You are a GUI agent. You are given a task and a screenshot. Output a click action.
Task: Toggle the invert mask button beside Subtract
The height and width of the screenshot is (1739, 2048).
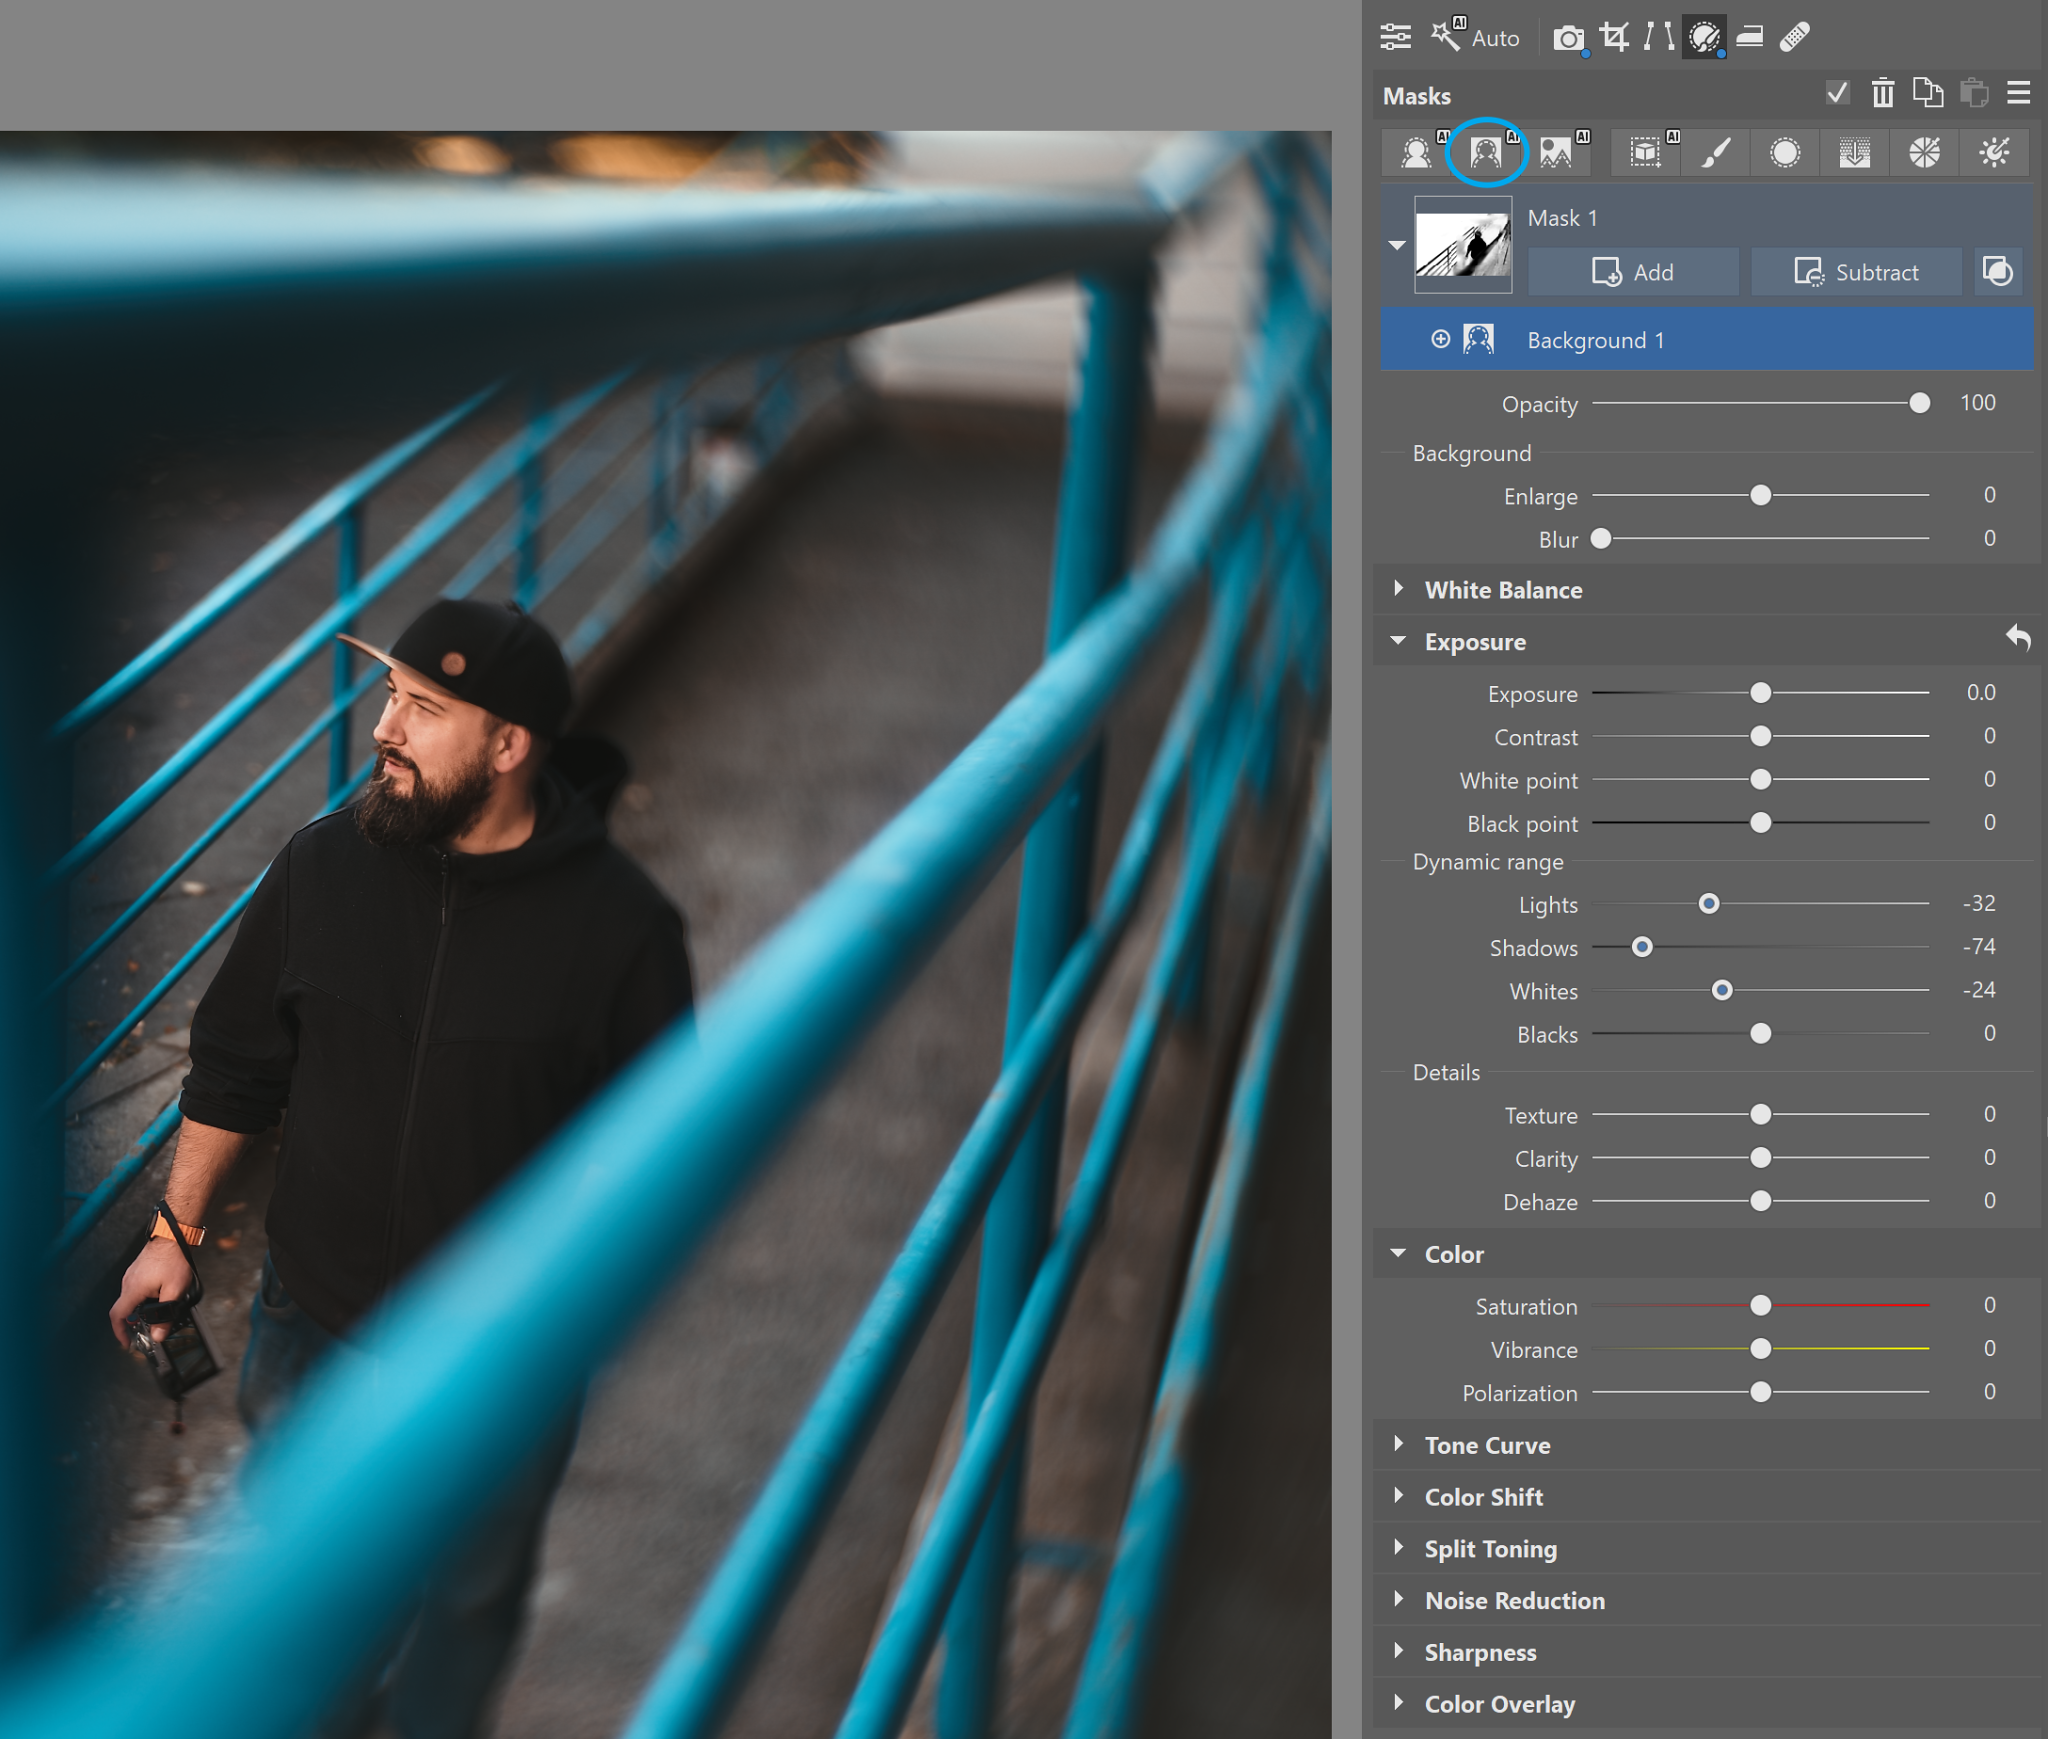[x=1997, y=272]
